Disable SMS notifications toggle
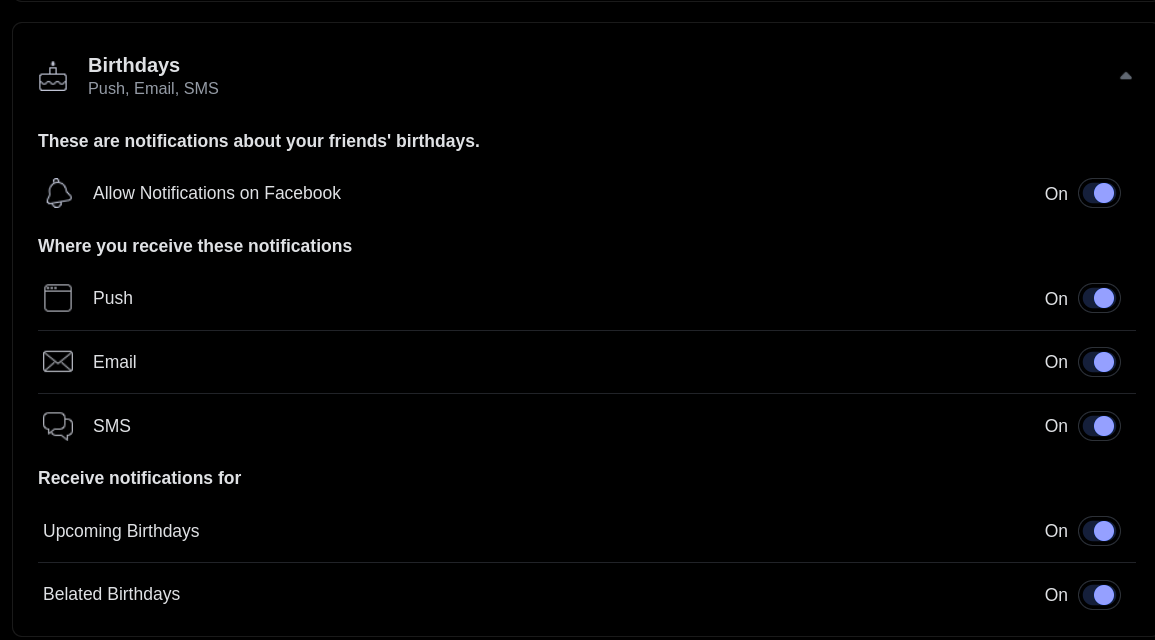The width and height of the screenshot is (1155, 640). tap(1099, 426)
